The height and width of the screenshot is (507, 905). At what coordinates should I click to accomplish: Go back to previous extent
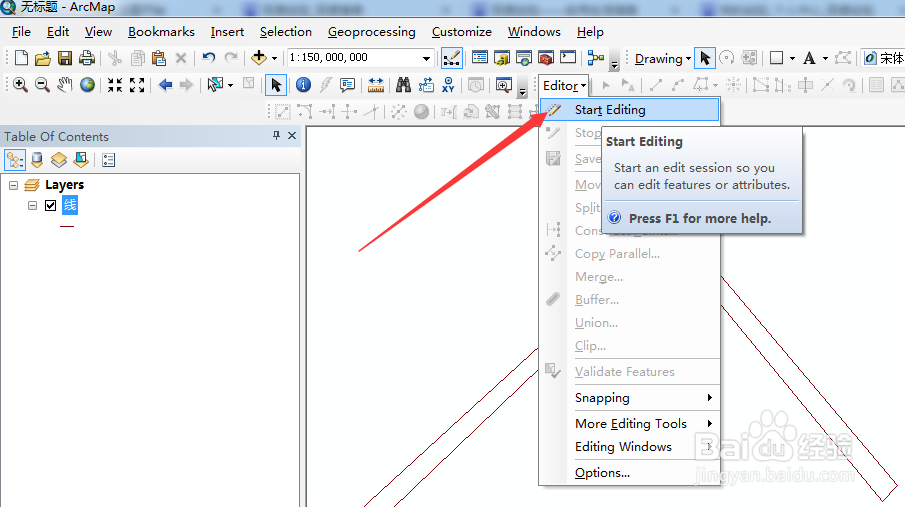165,85
